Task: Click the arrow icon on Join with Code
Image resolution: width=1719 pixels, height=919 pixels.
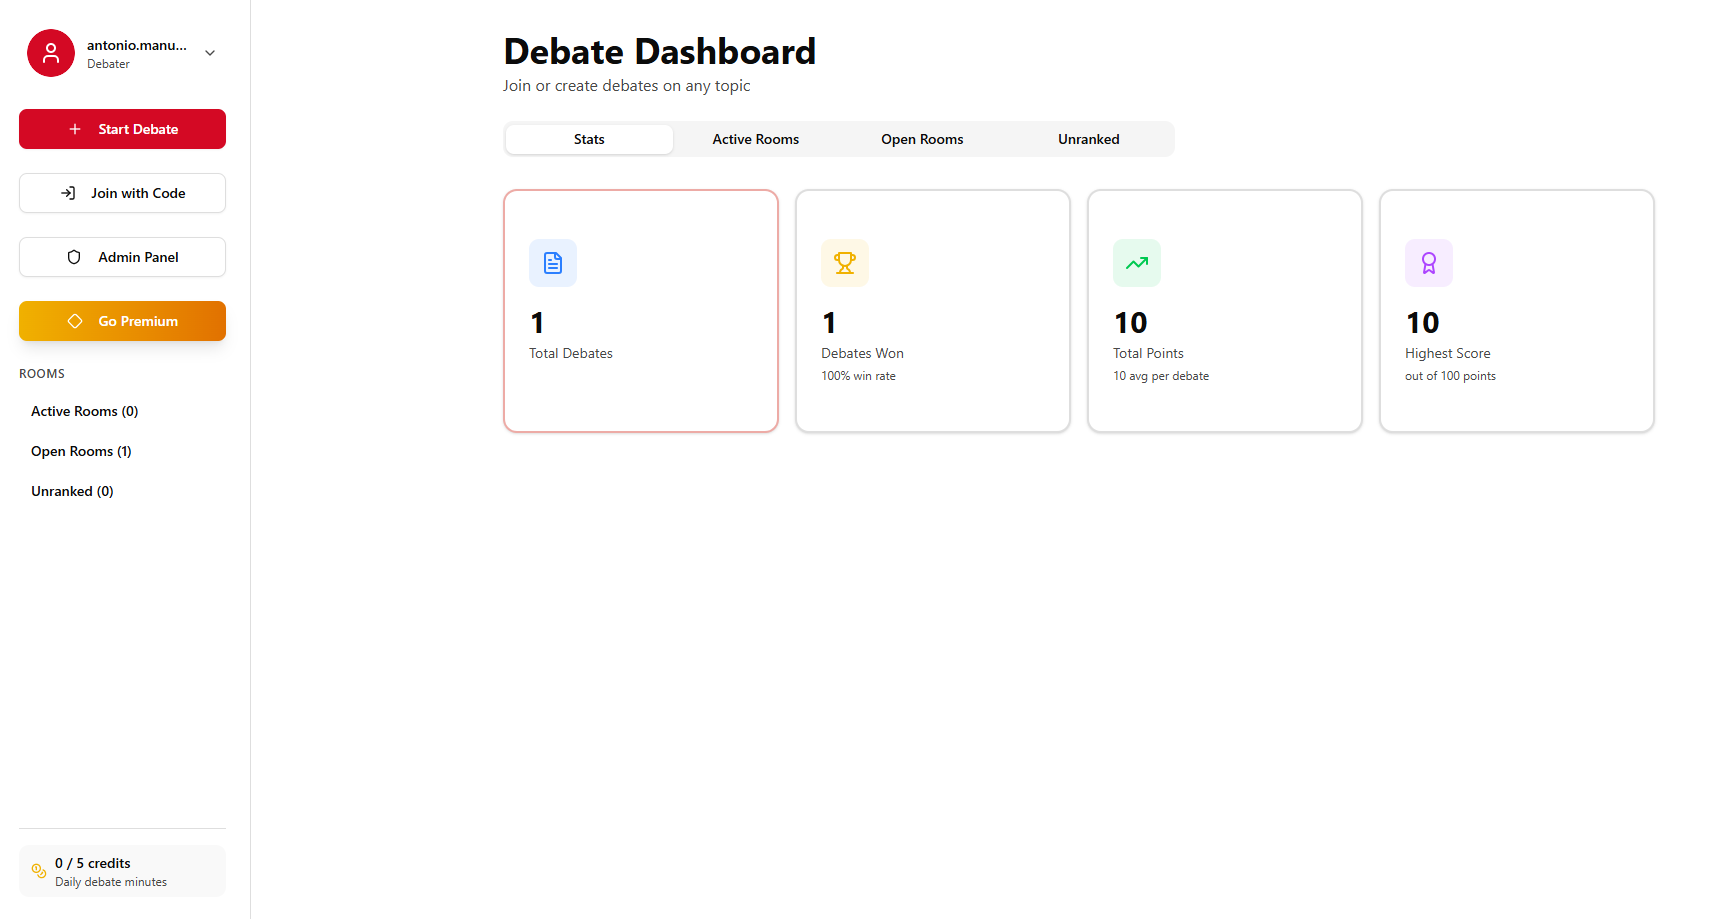Action: [69, 192]
